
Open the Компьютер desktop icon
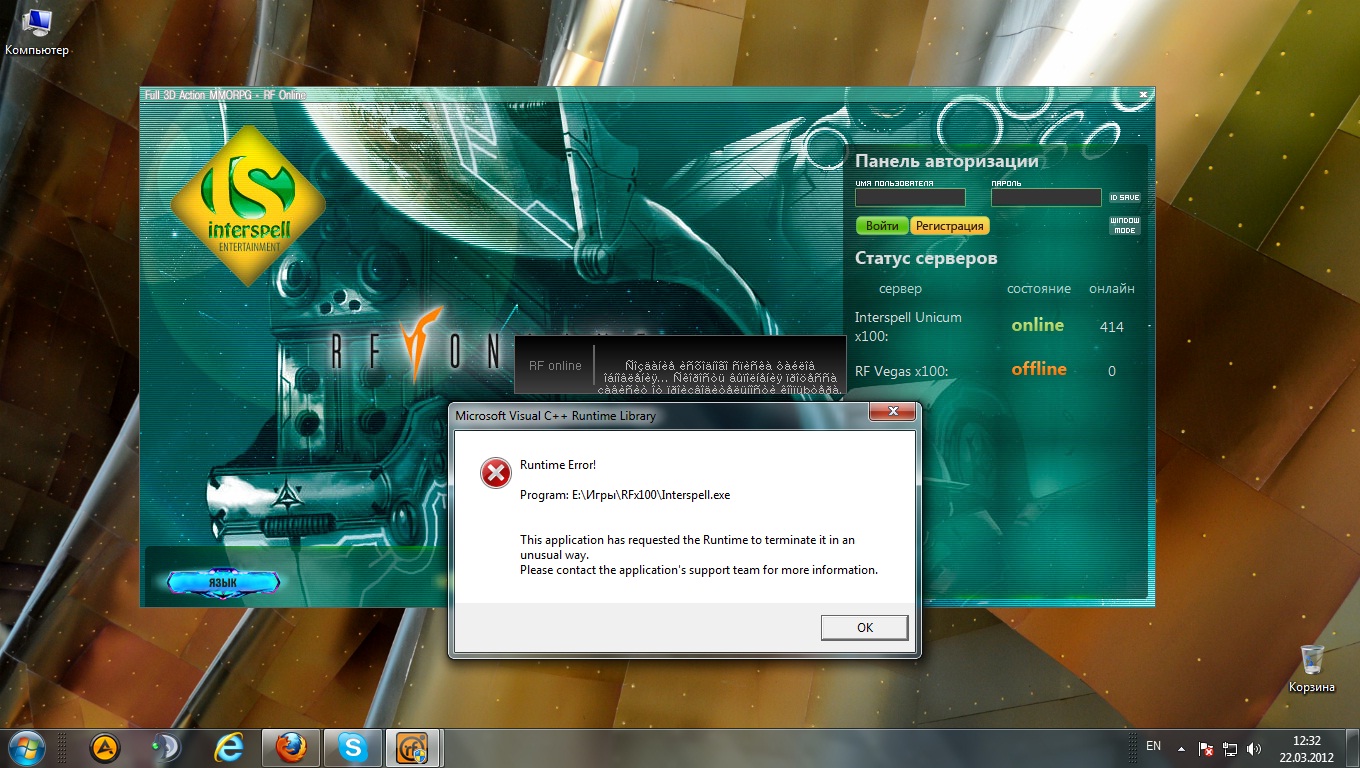pos(37,31)
